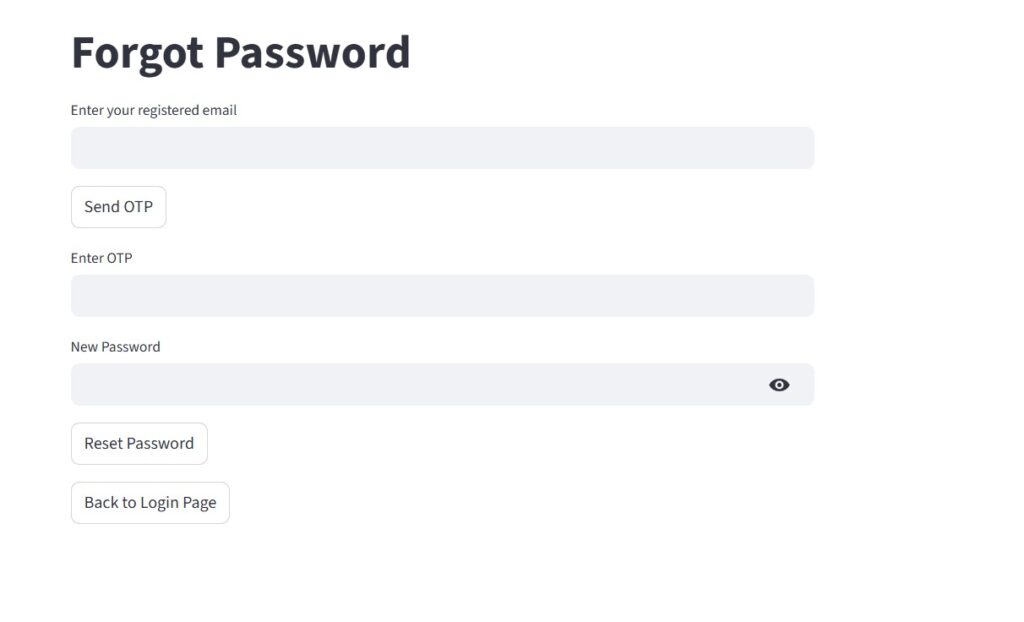Show the new password using eye icon
This screenshot has height=622, width=1024.
click(779, 385)
